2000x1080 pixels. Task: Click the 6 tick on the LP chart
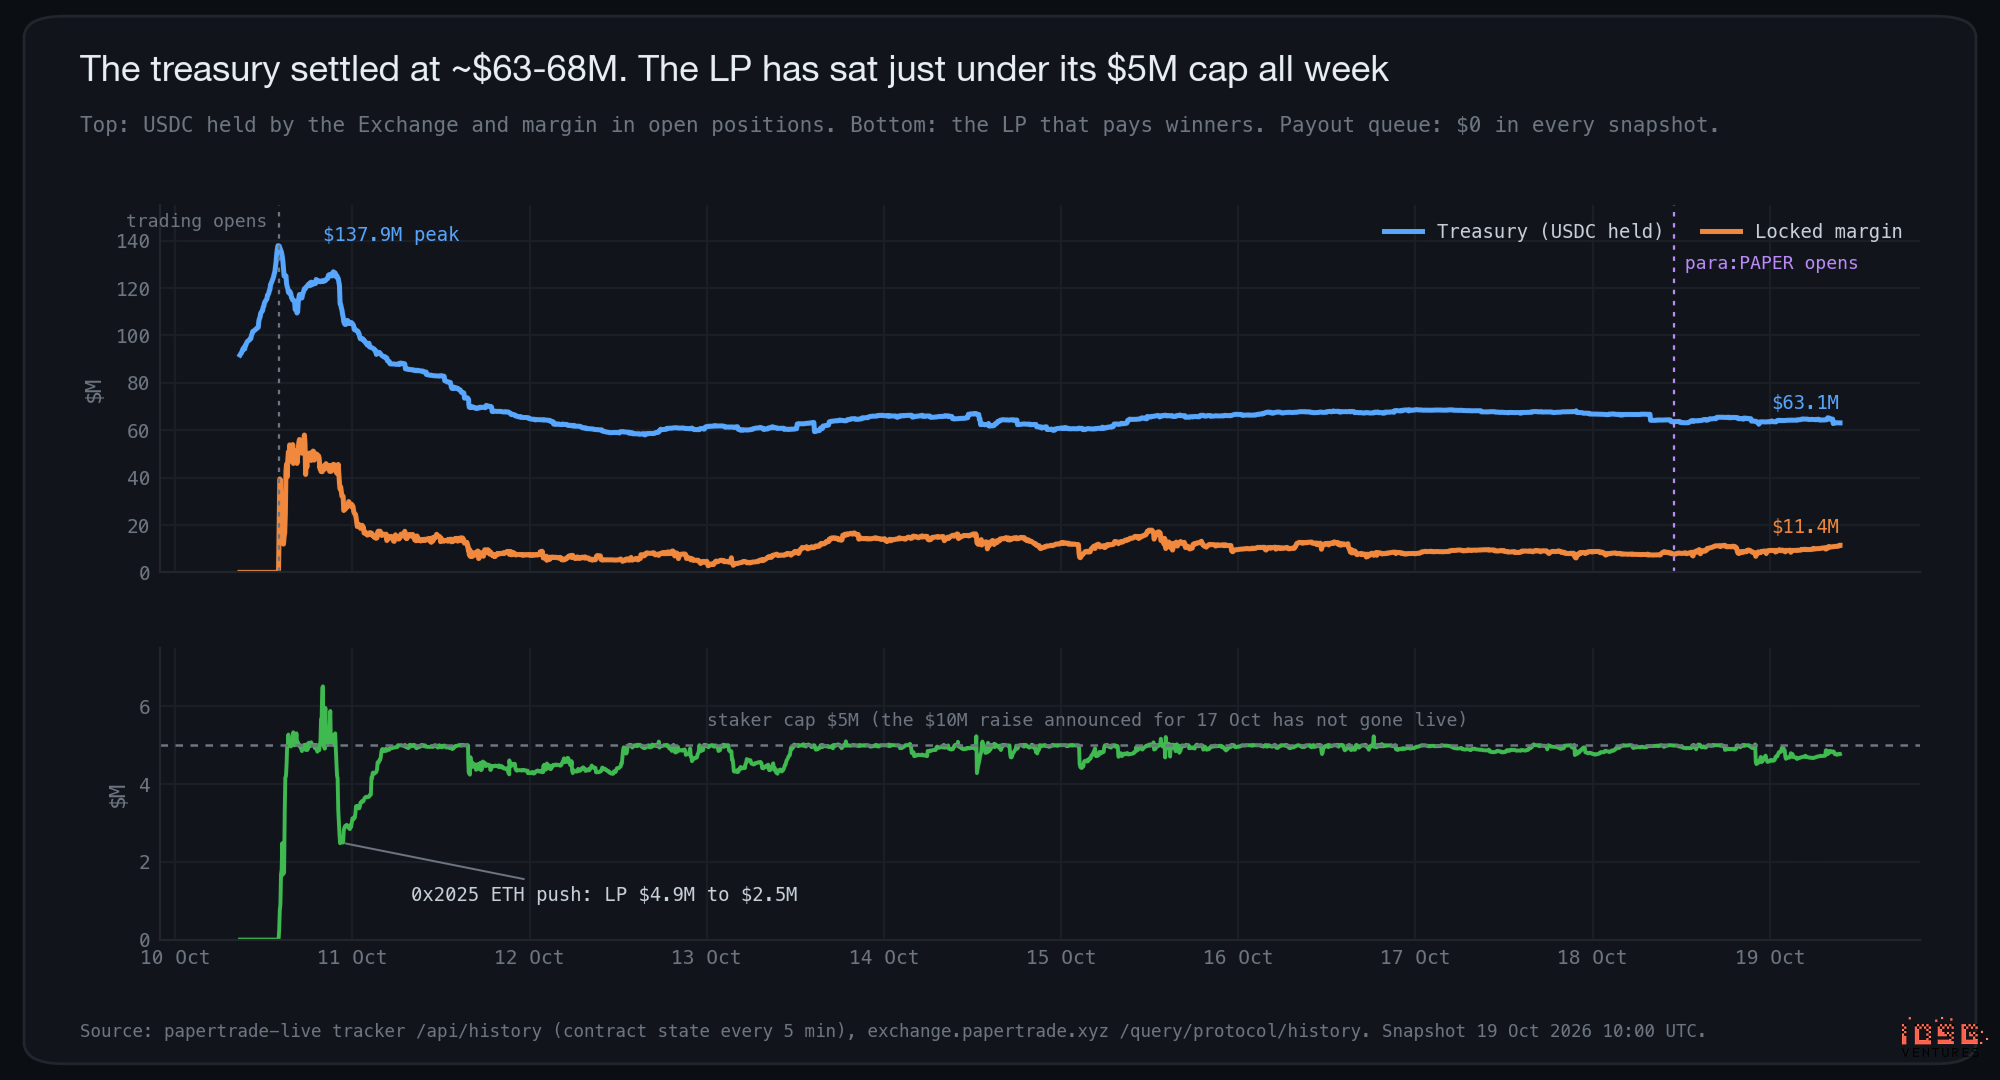pos(145,707)
